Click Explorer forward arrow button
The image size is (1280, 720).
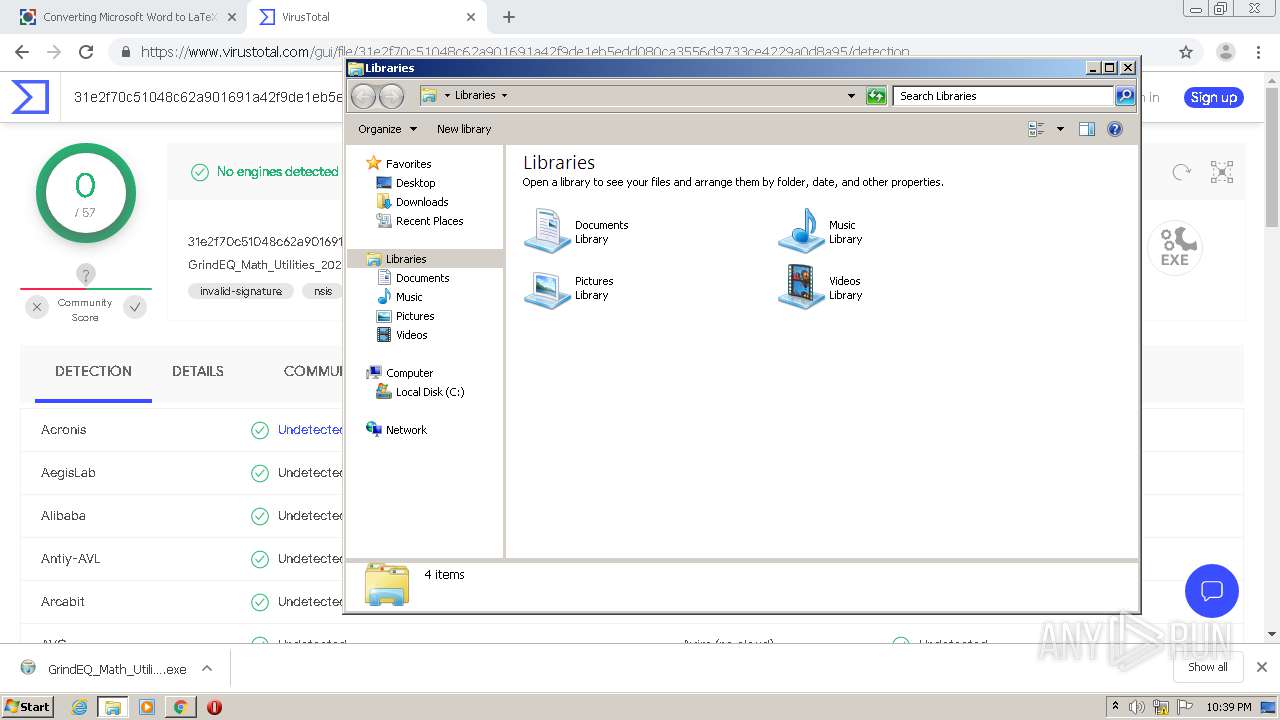pyautogui.click(x=392, y=96)
